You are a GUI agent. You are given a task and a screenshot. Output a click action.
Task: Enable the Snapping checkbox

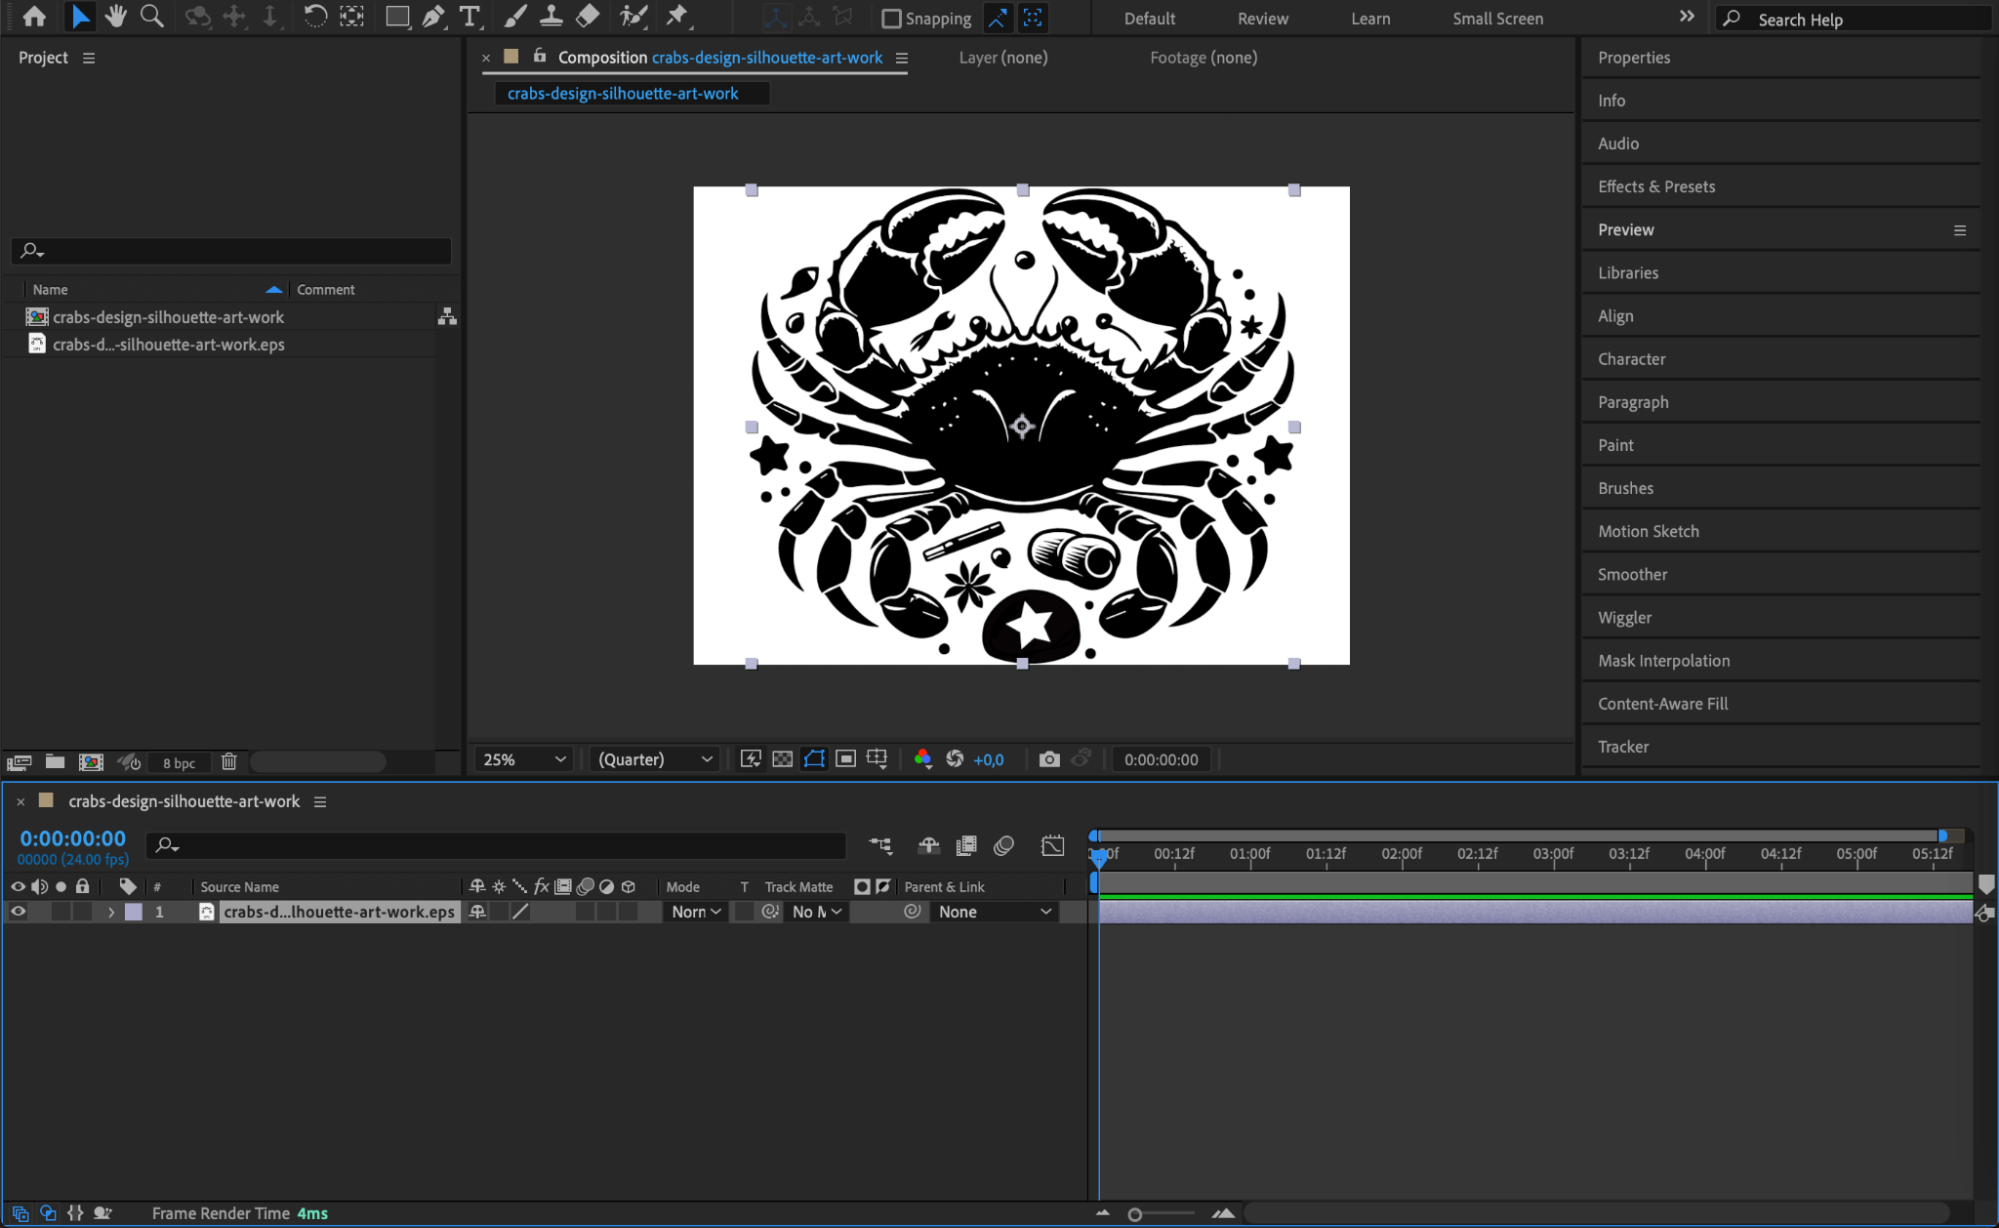click(x=891, y=19)
